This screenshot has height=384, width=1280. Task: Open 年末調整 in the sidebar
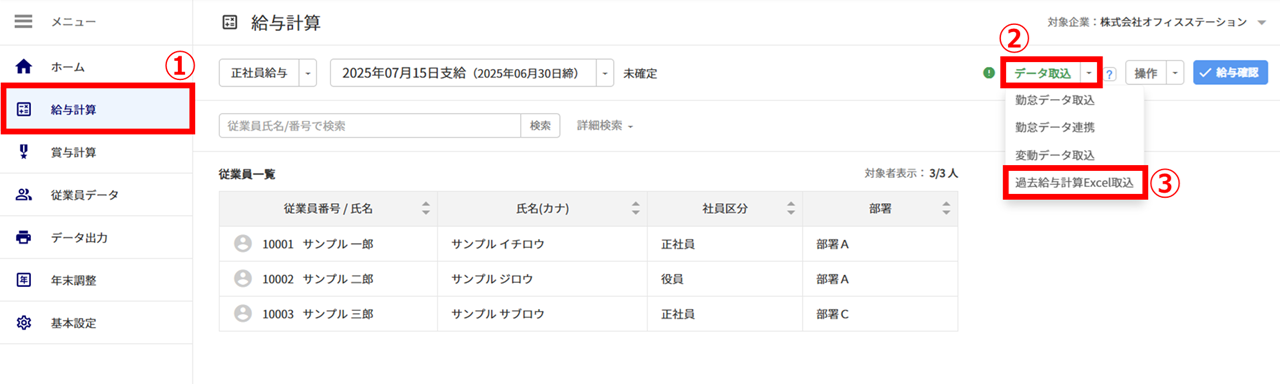coord(96,280)
